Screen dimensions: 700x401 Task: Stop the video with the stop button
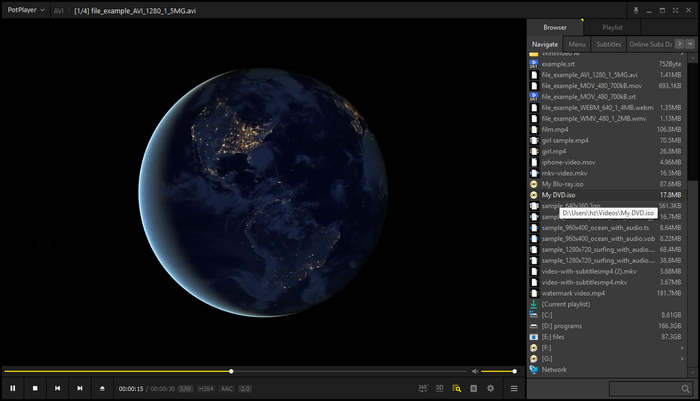tap(35, 388)
